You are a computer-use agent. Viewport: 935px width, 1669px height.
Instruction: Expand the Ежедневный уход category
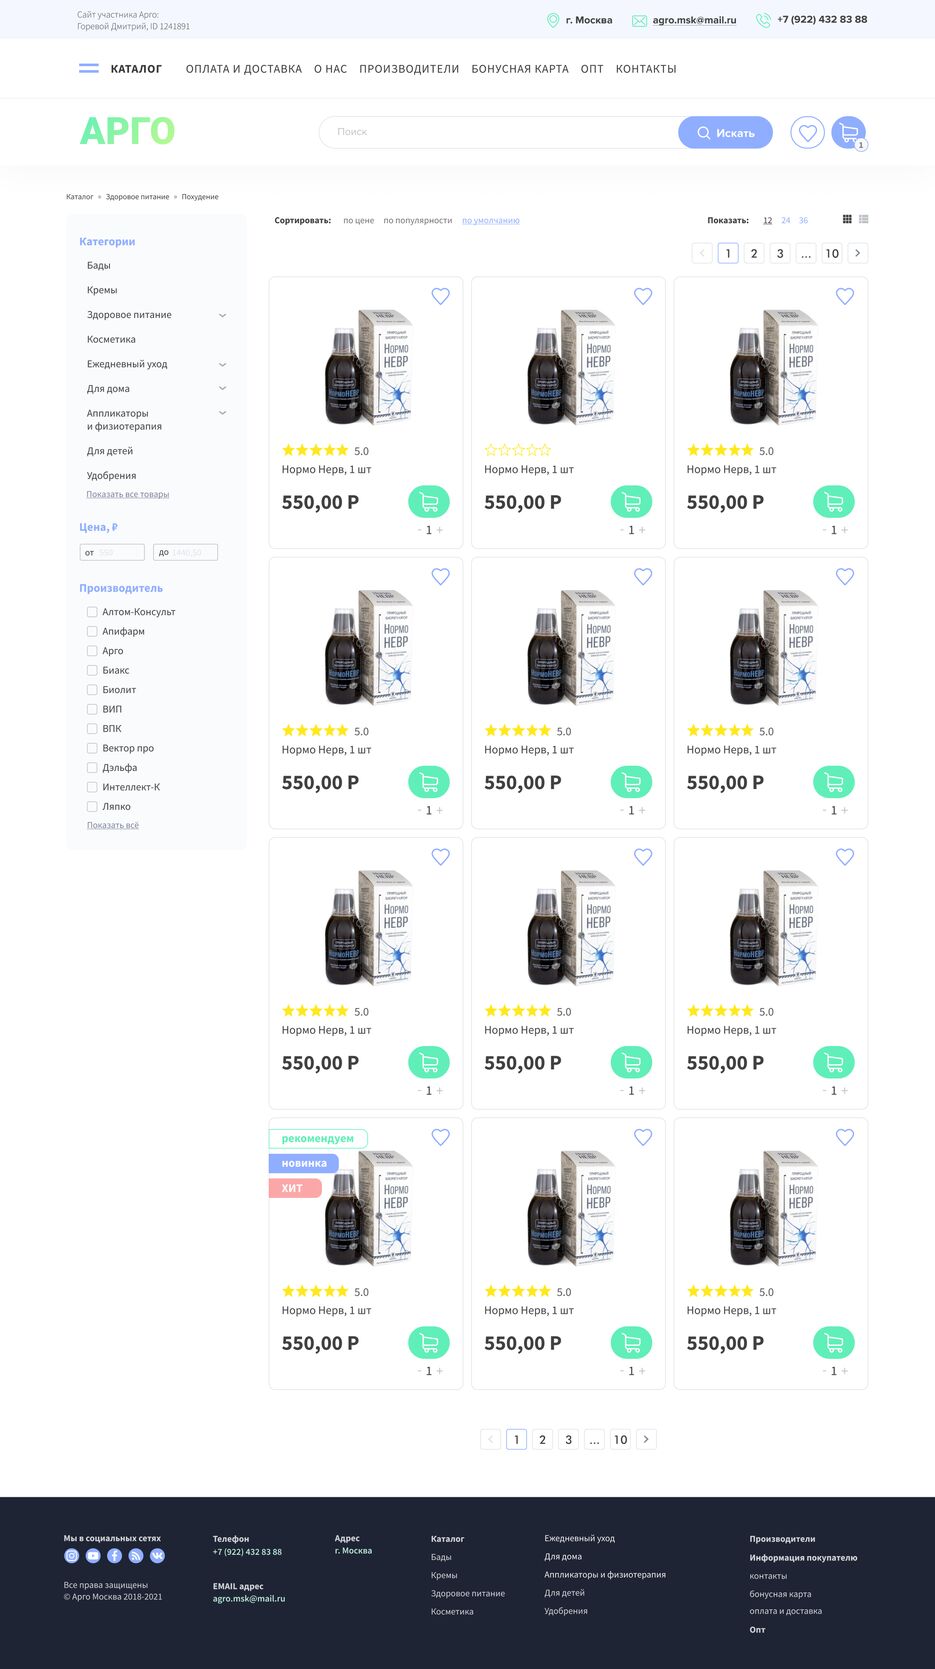point(222,364)
